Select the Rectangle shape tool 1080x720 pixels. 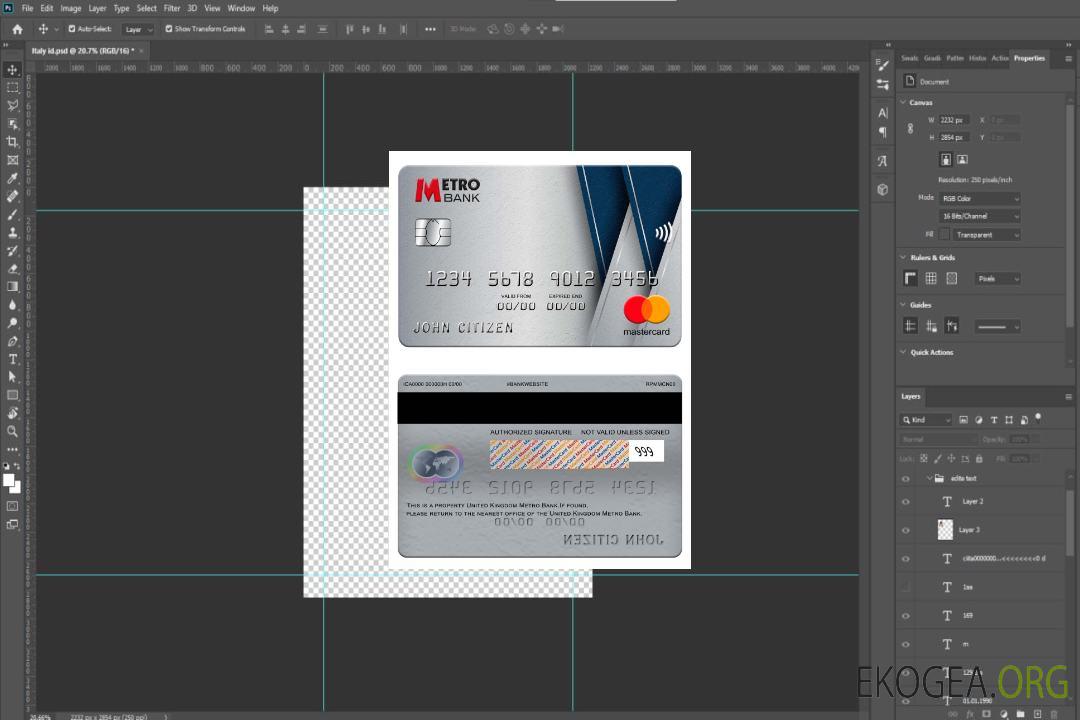[x=12, y=395]
